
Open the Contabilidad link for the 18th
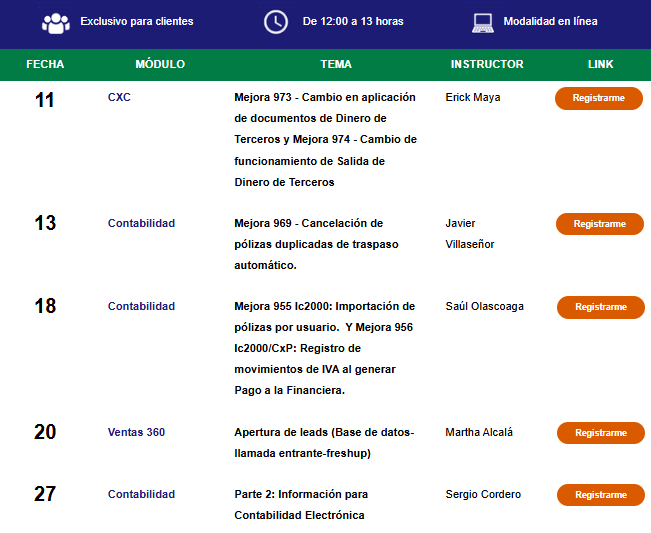point(141,306)
